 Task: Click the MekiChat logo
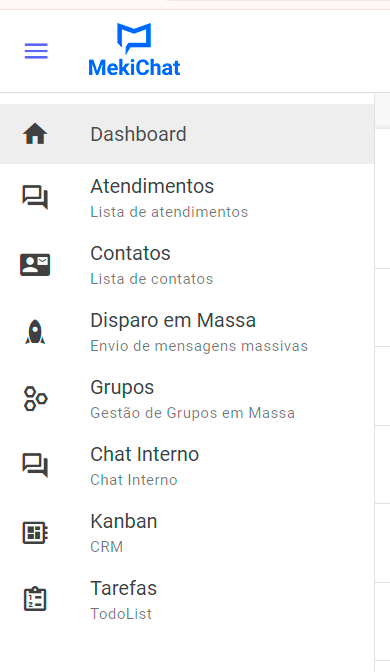134,50
